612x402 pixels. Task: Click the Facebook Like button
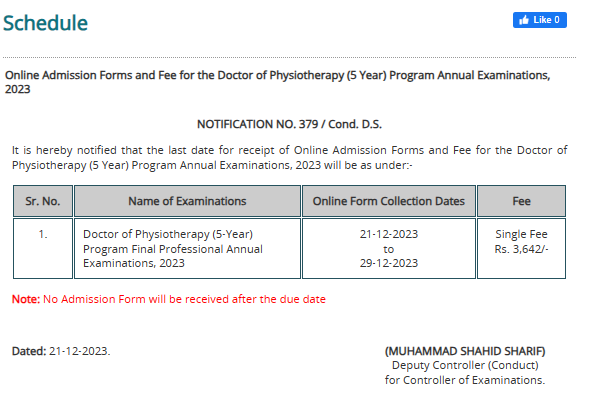click(538, 20)
